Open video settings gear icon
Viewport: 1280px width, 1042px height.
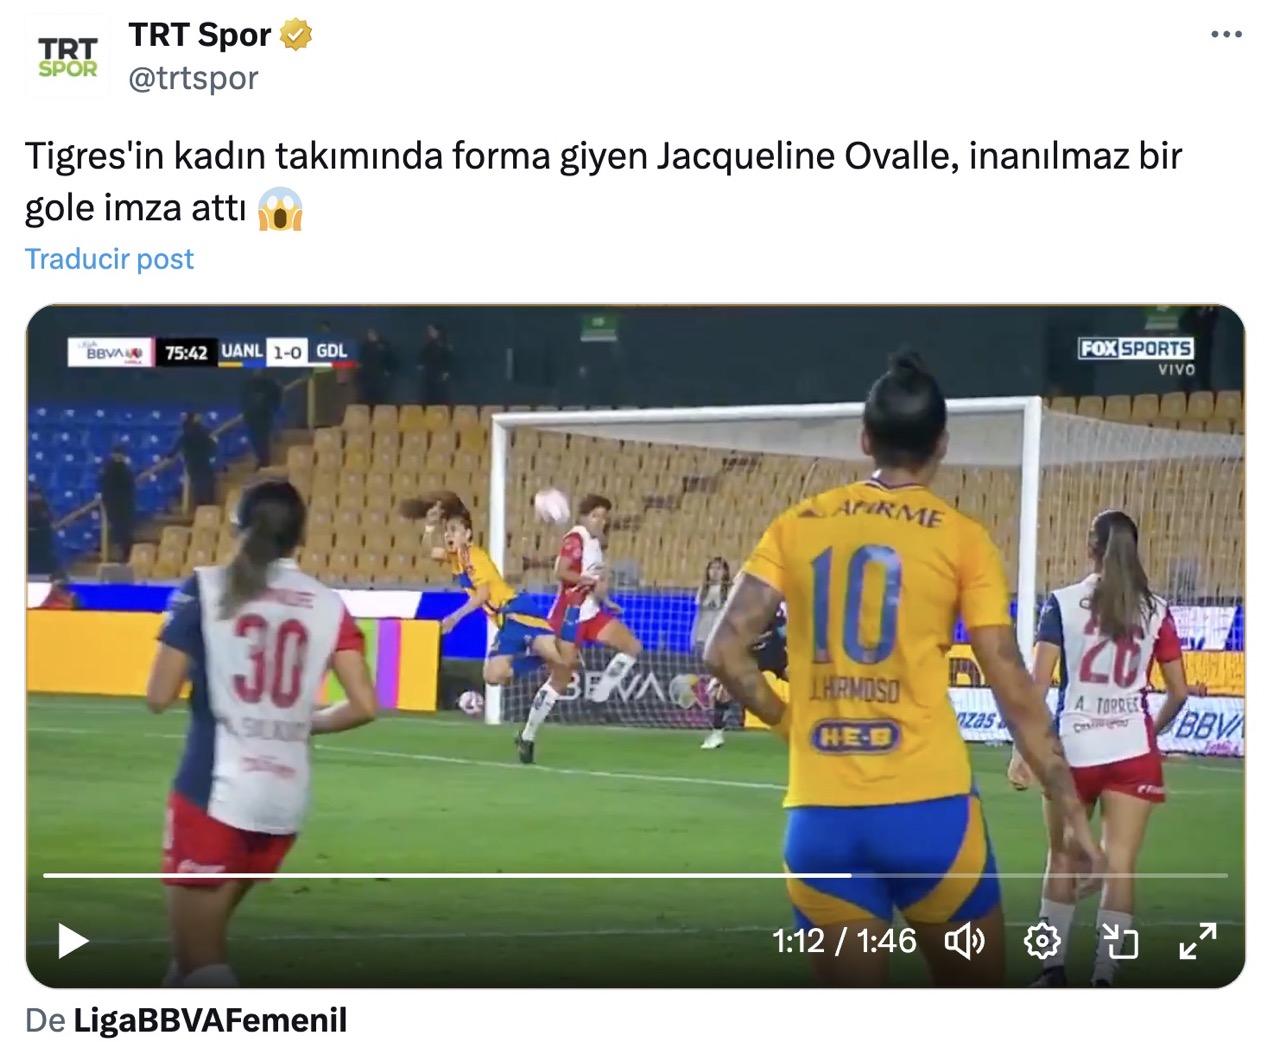point(1042,941)
